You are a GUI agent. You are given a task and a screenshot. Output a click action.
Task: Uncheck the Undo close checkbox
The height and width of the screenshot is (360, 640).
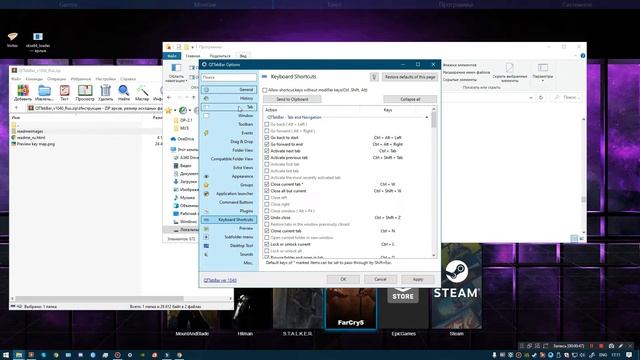(267, 218)
